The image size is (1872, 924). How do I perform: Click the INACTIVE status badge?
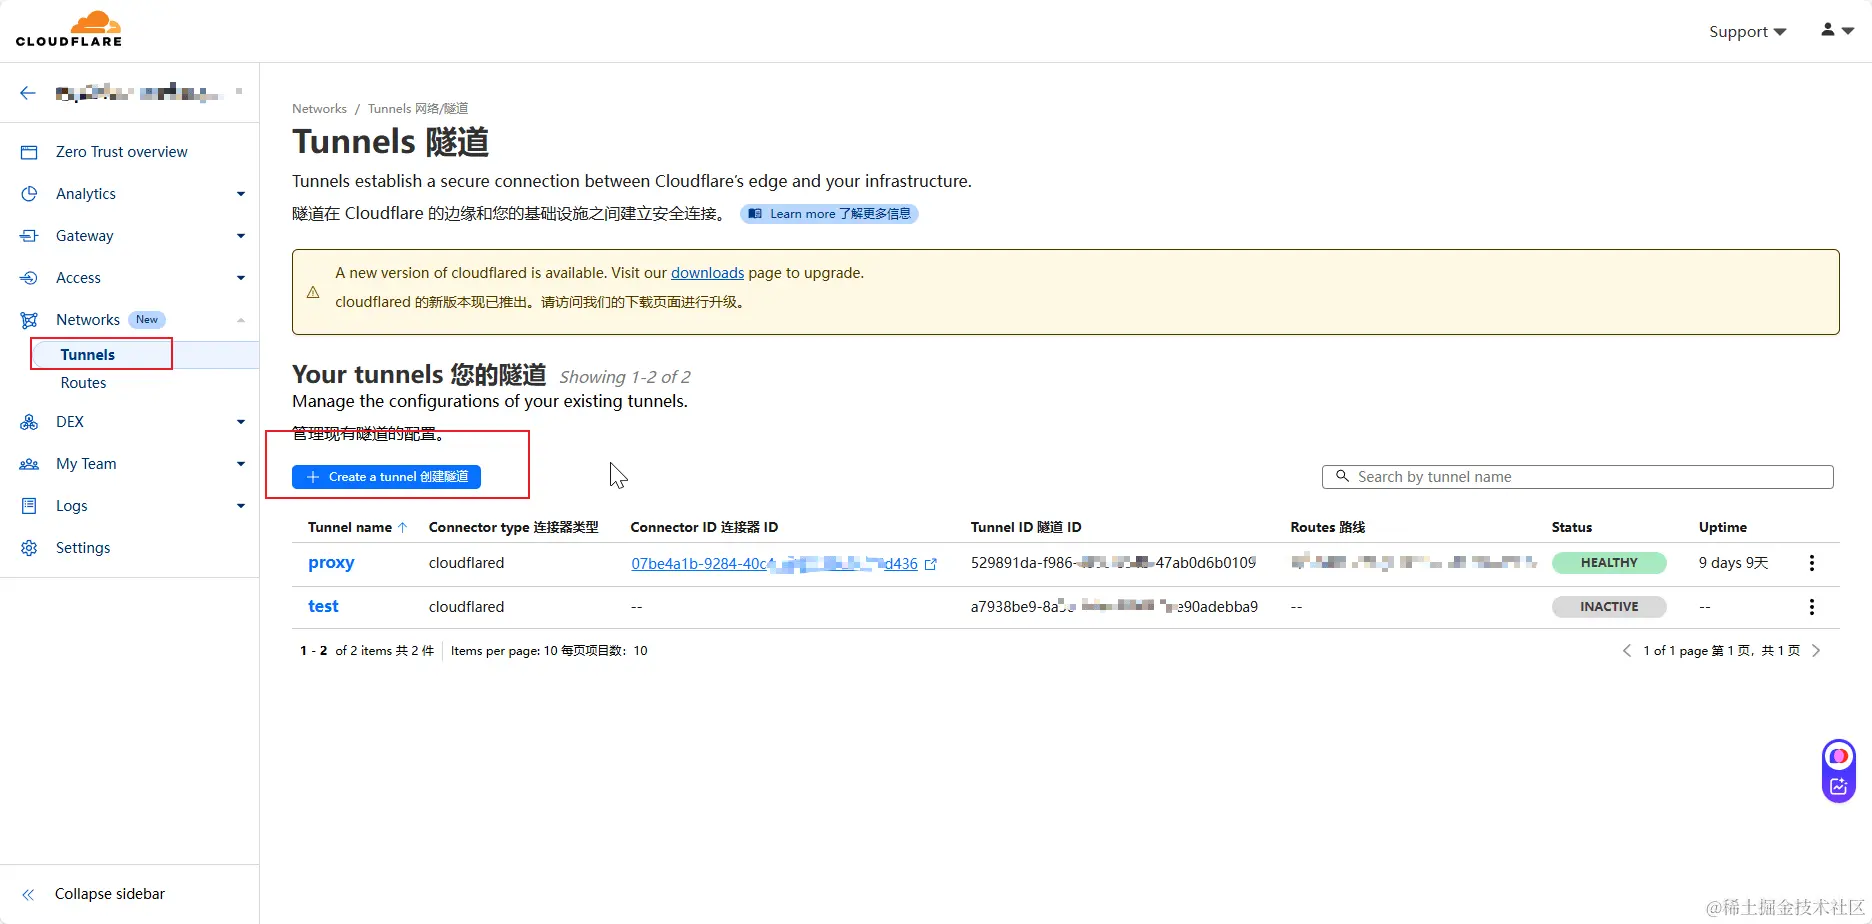coord(1609,607)
